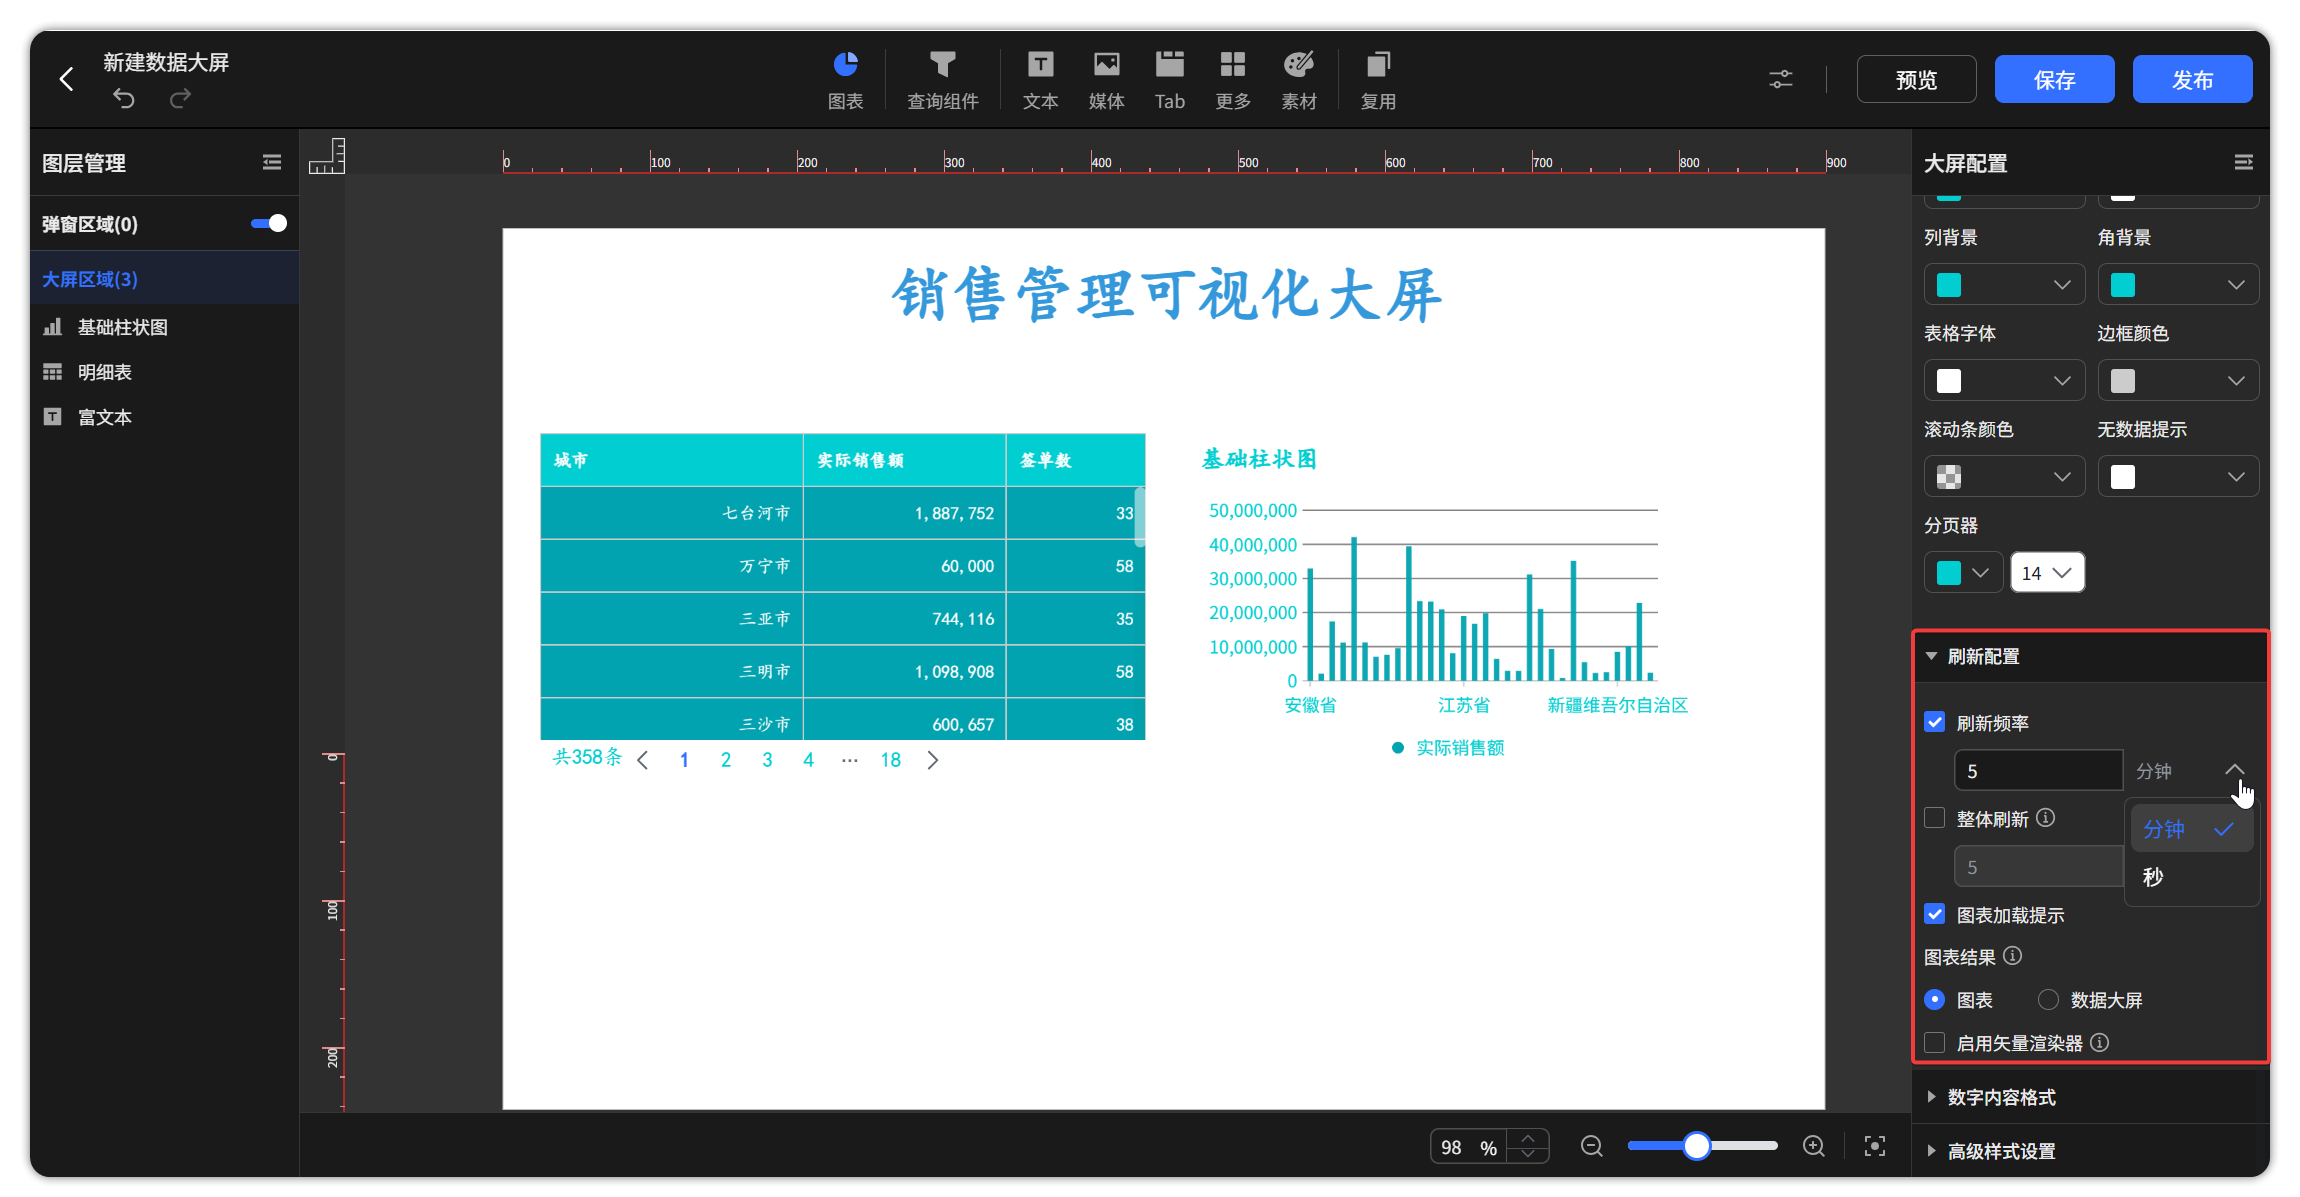Choose 分钟 in the unit list

click(2190, 829)
